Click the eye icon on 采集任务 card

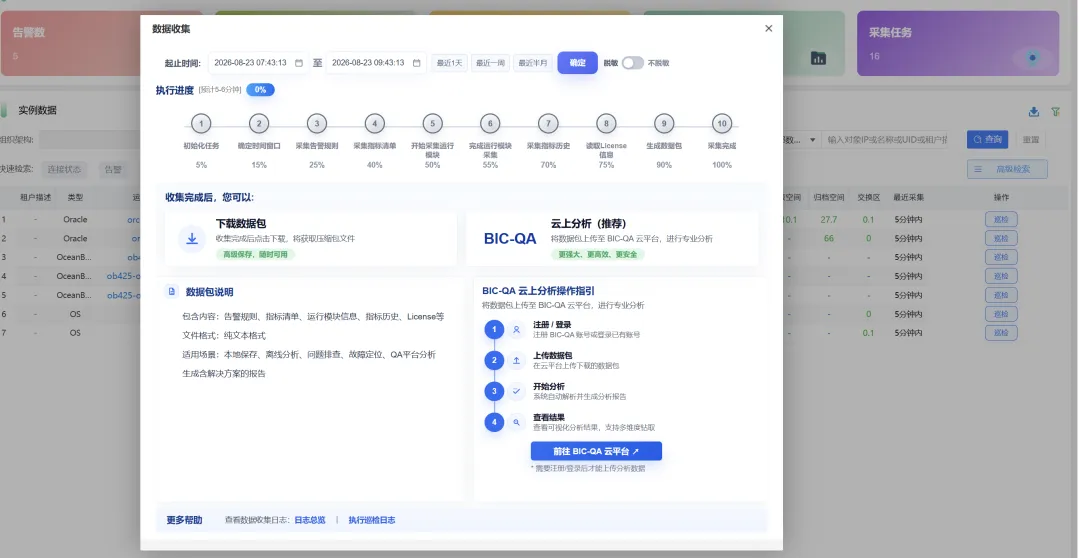[1032, 58]
